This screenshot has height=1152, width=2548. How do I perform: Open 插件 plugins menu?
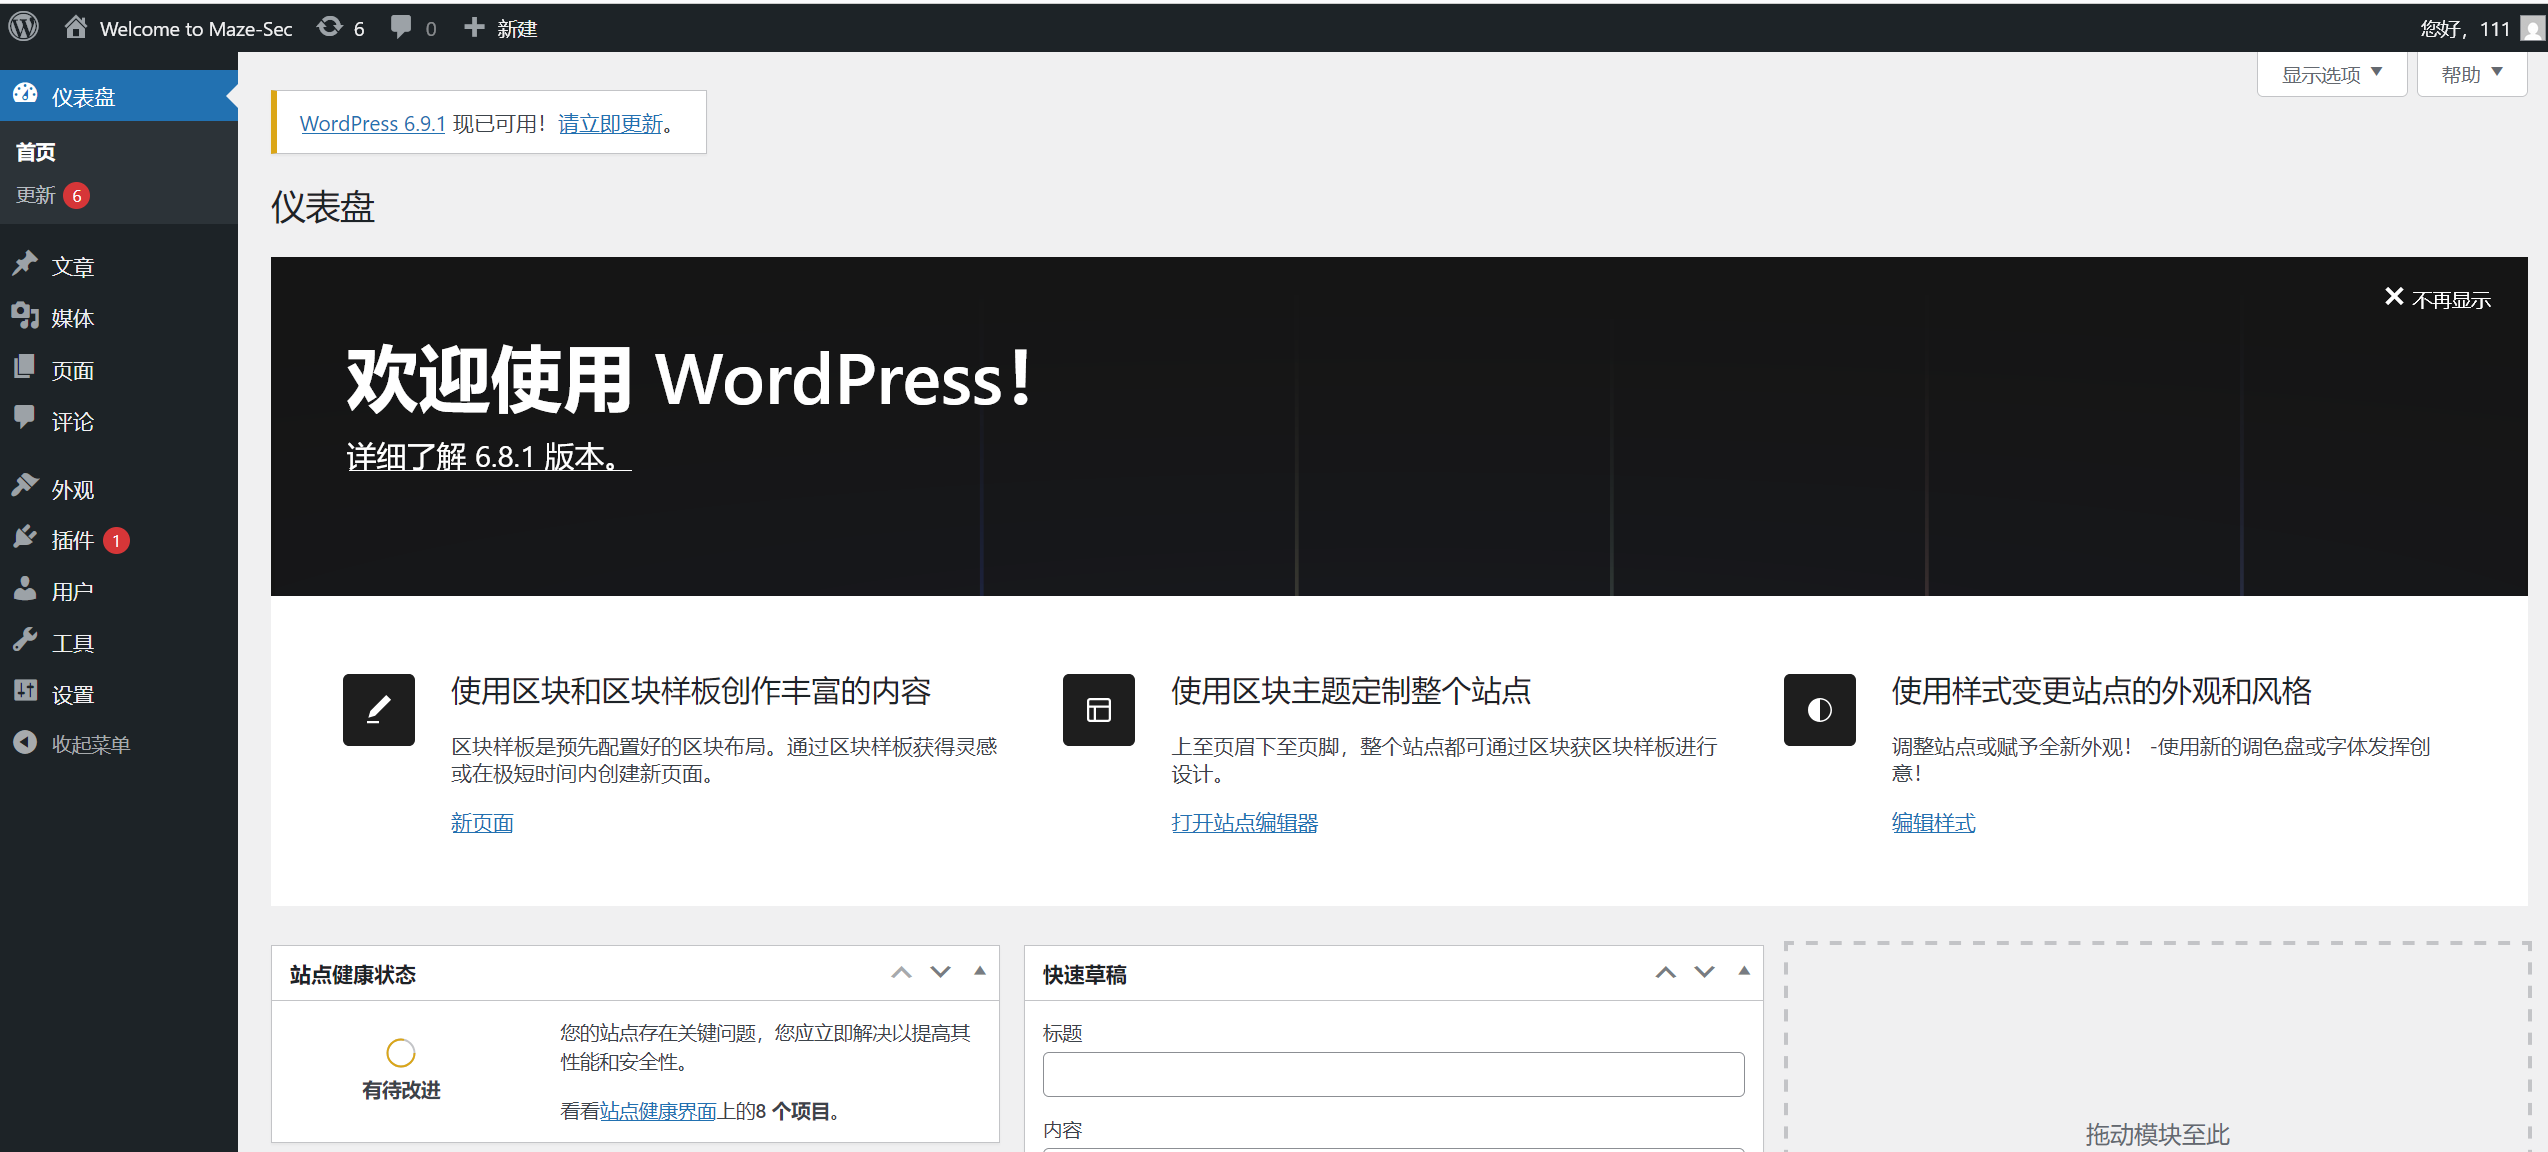72,540
